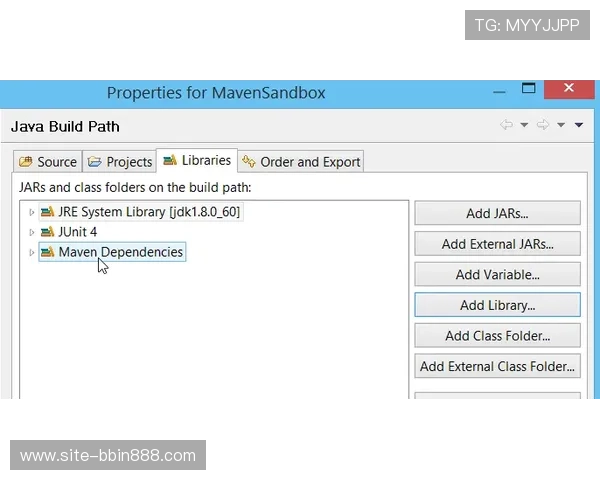
Task: Switch to the Libraries tab
Action: (197, 160)
